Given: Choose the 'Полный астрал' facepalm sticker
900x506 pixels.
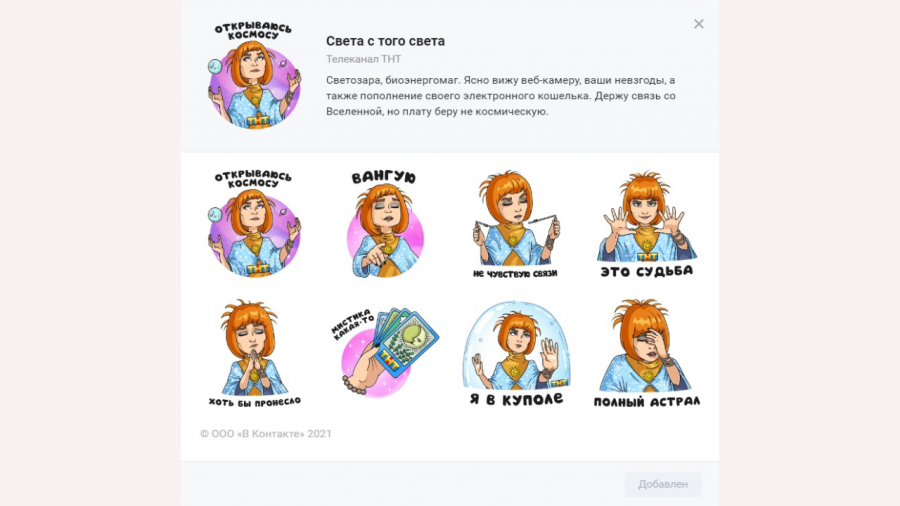Looking at the screenshot, I should point(646,353).
